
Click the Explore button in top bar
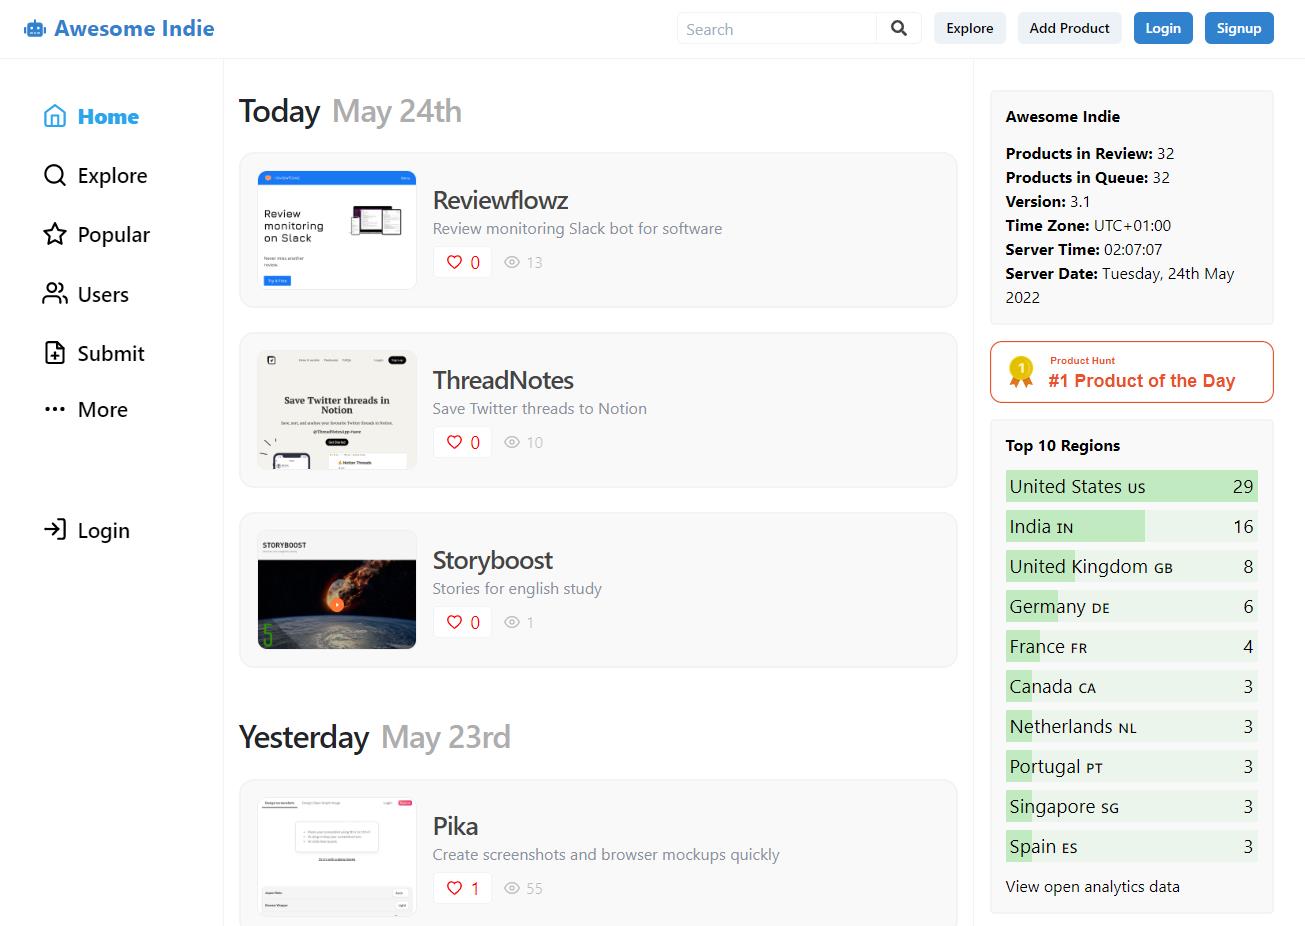[x=970, y=28]
